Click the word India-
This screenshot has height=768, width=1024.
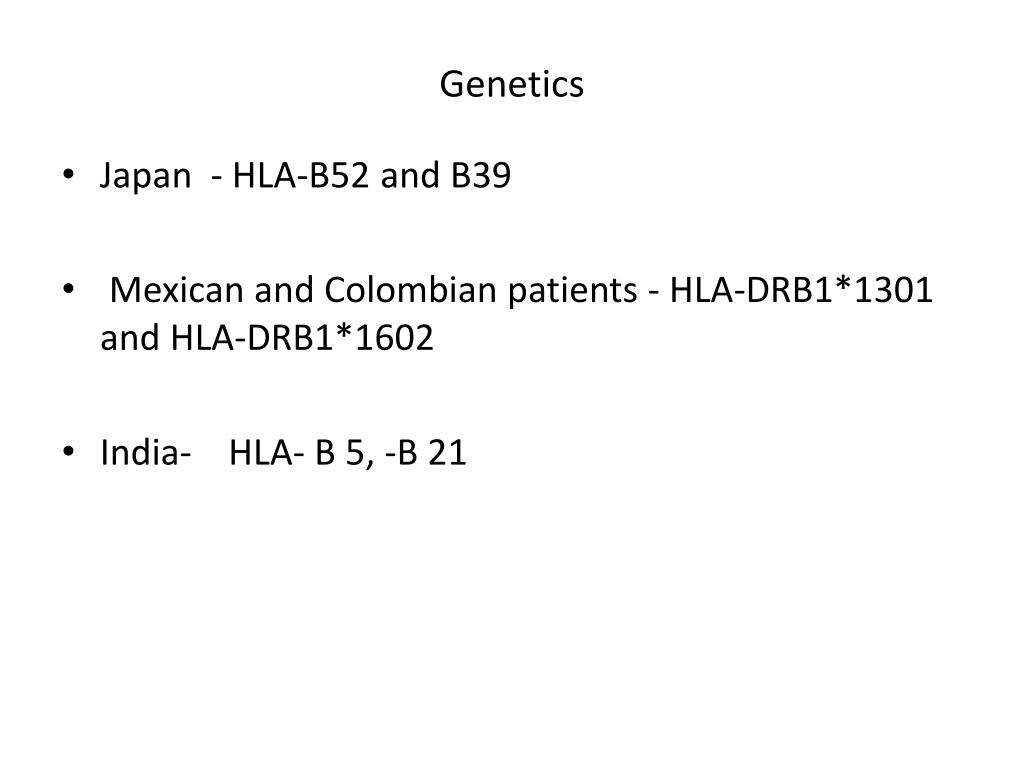(146, 452)
